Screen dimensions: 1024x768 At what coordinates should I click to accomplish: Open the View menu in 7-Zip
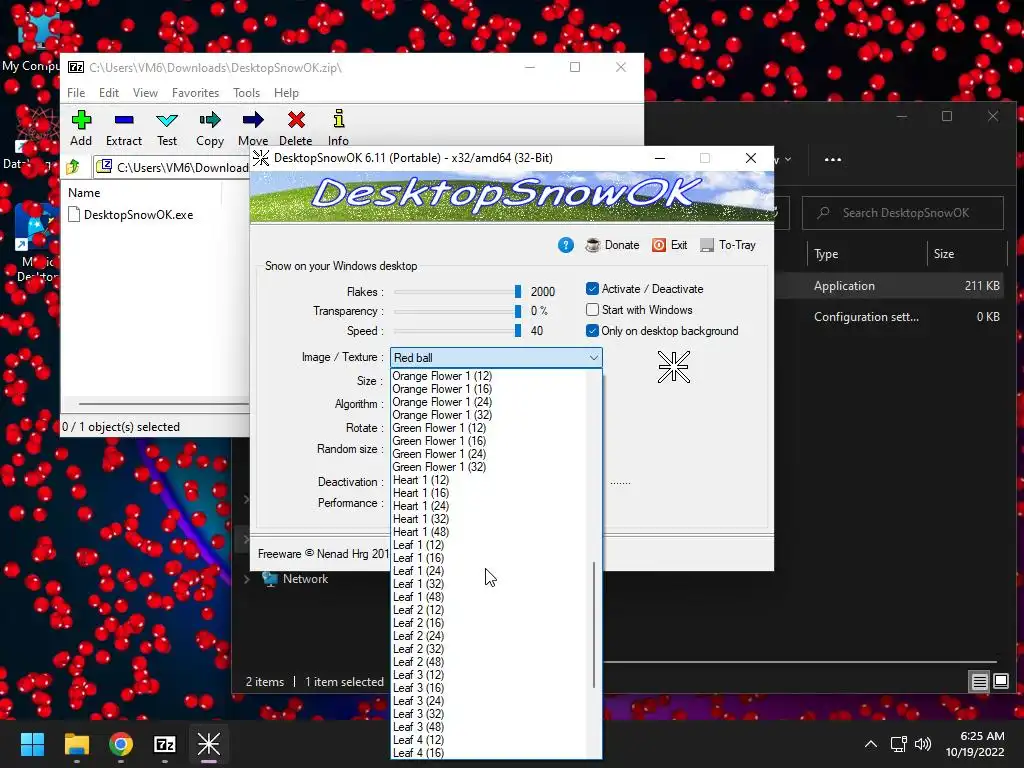[145, 93]
